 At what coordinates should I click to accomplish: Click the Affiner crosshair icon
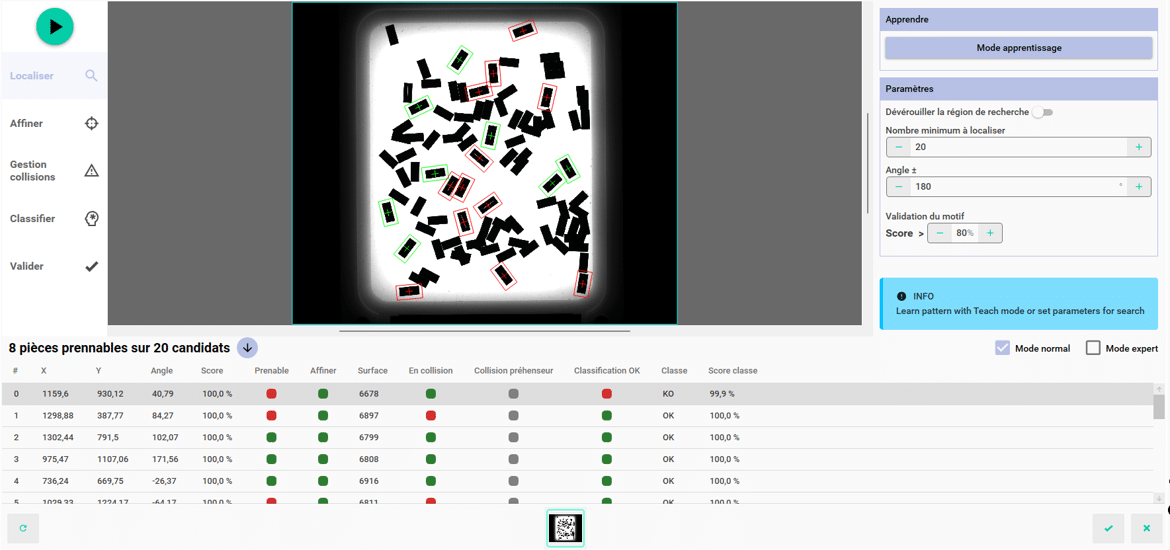[x=91, y=124]
